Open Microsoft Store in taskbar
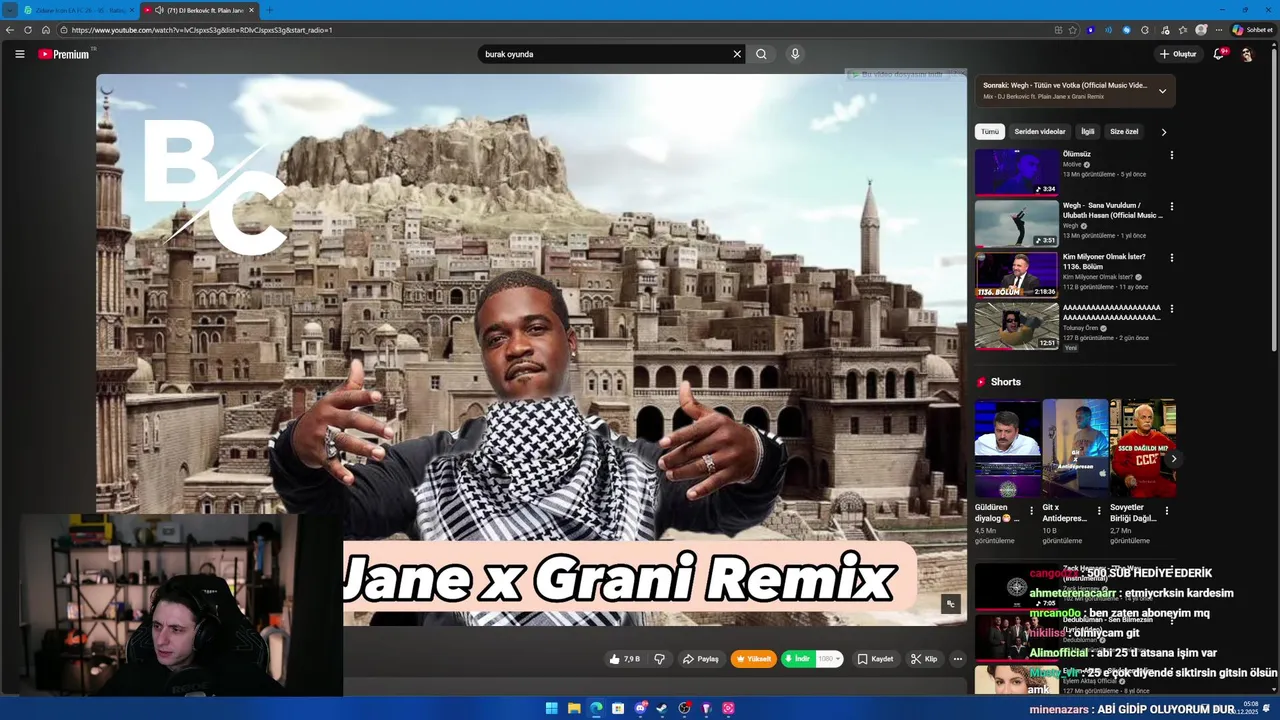 pyautogui.click(x=618, y=708)
